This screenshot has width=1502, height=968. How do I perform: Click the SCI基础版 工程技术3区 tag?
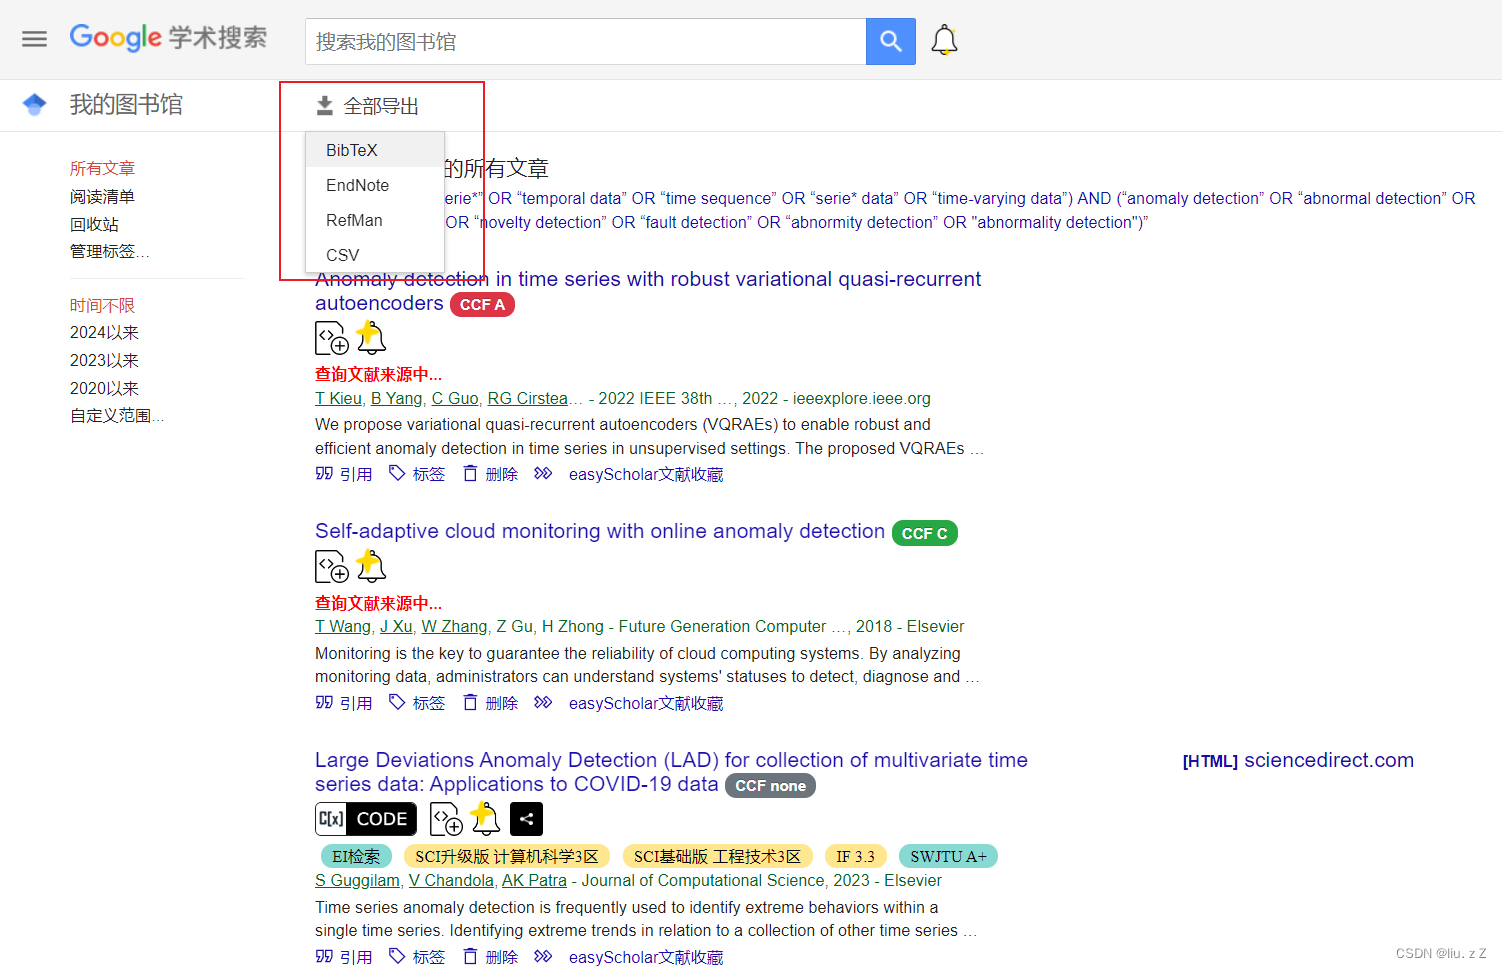718,856
